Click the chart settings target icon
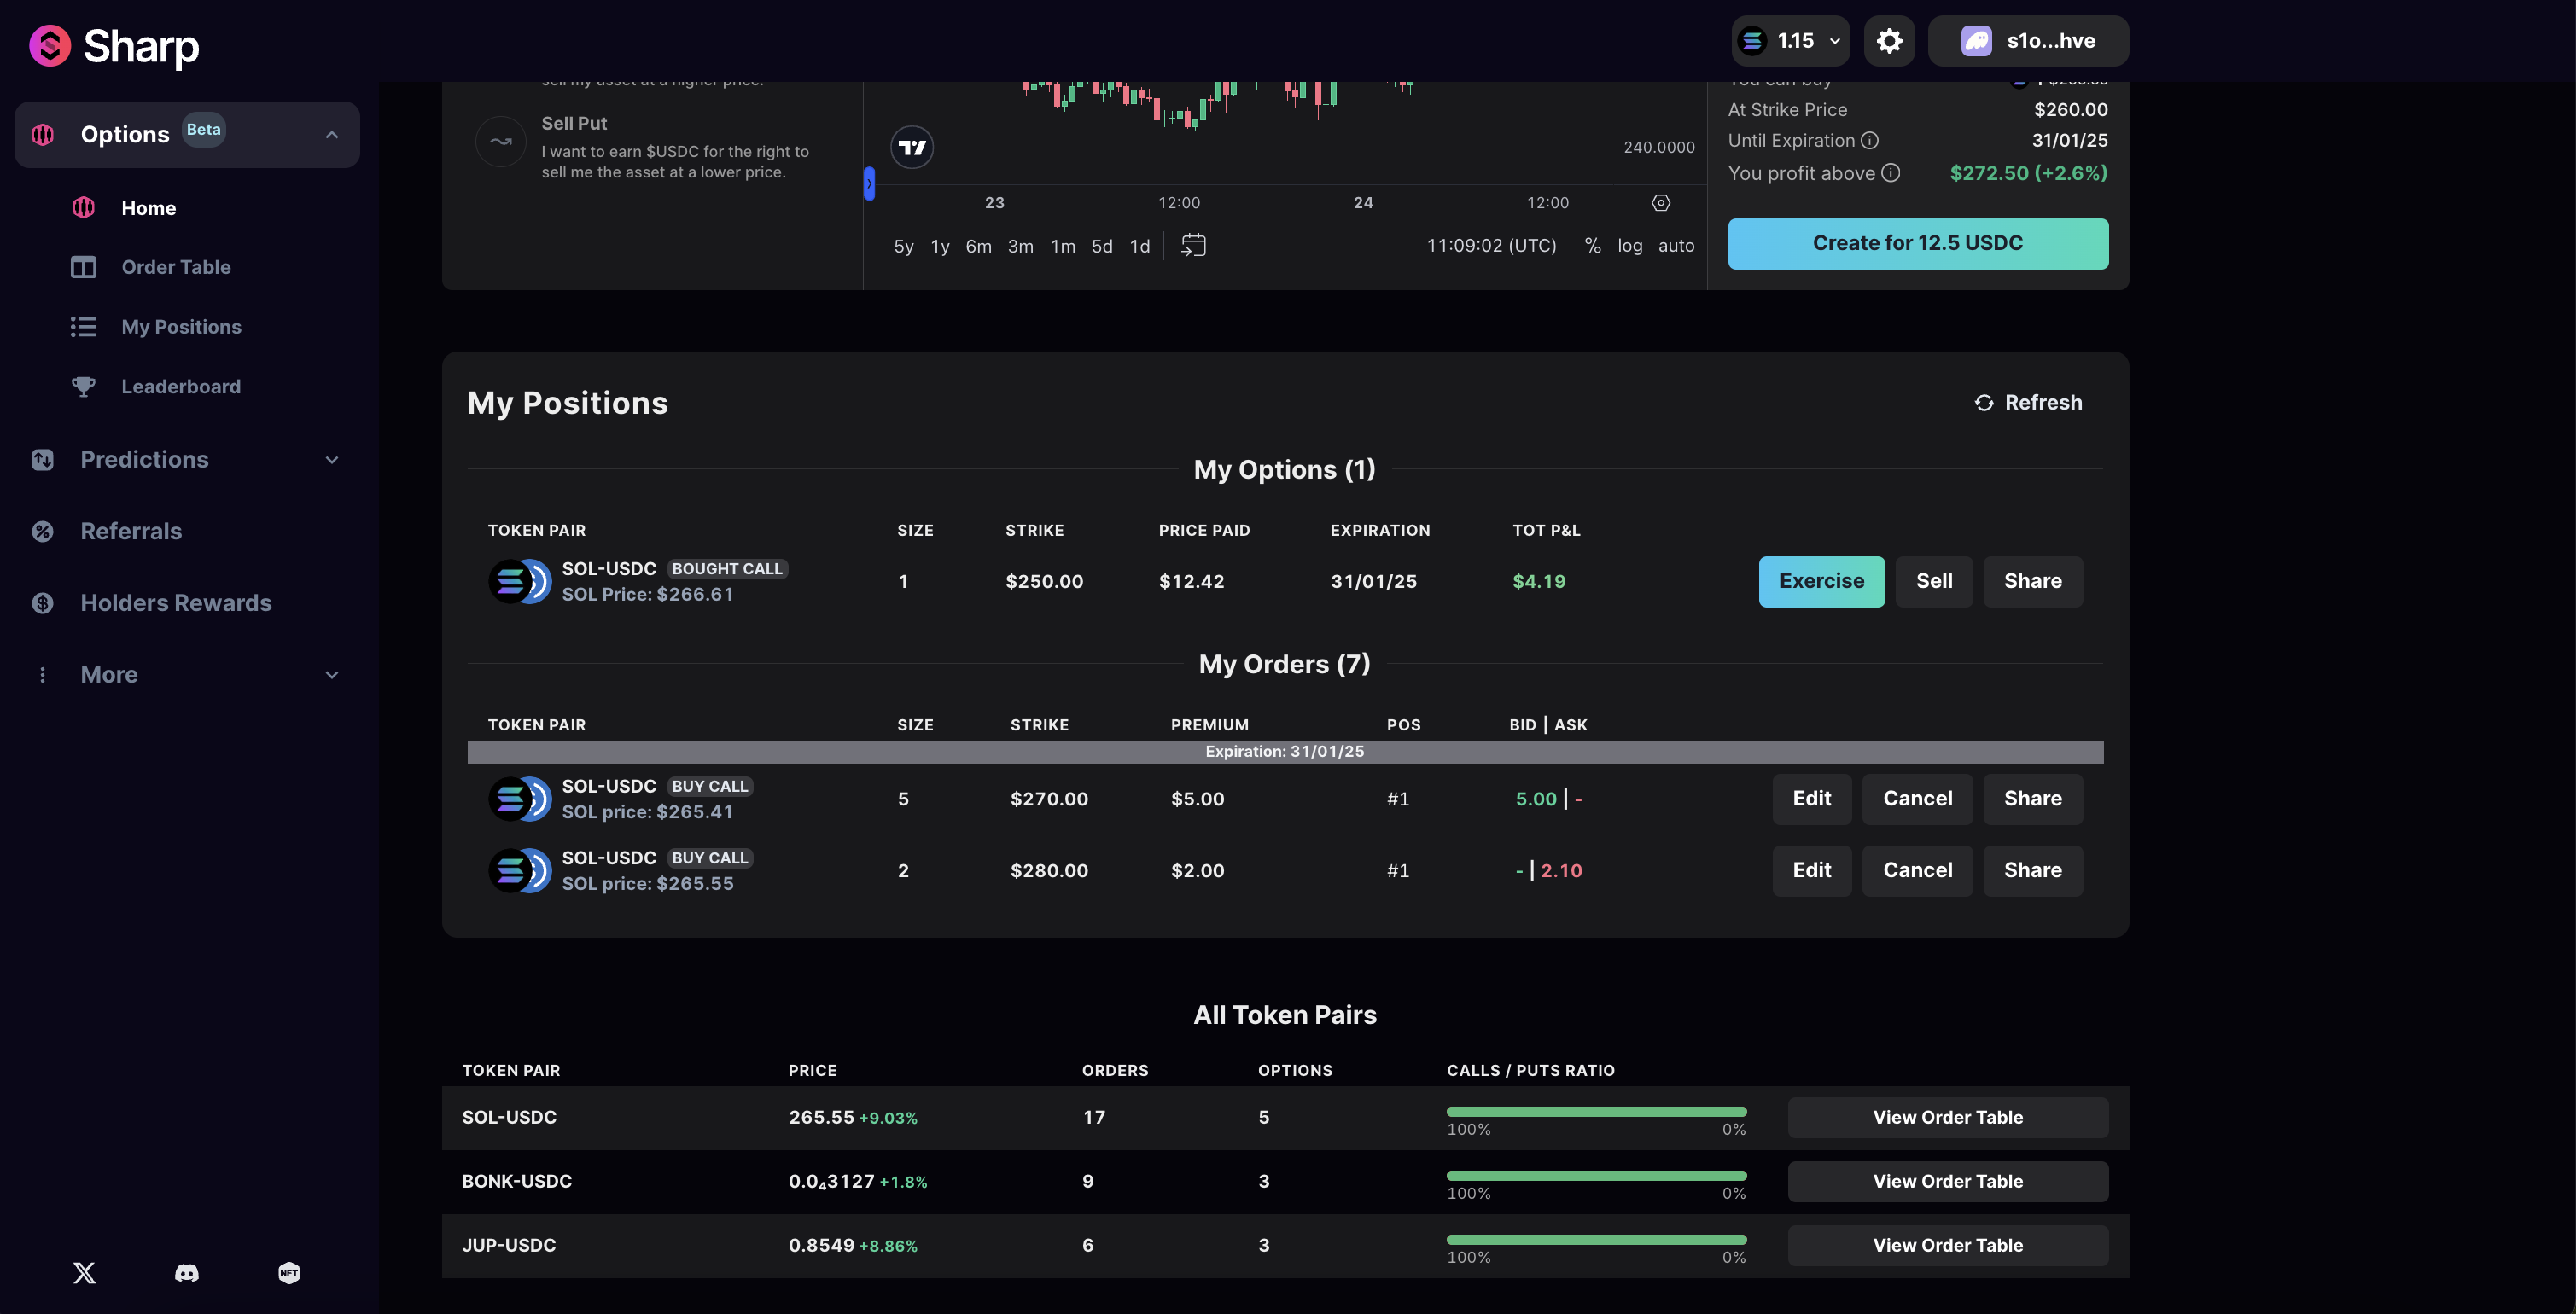The image size is (2576, 1314). pos(1661,203)
